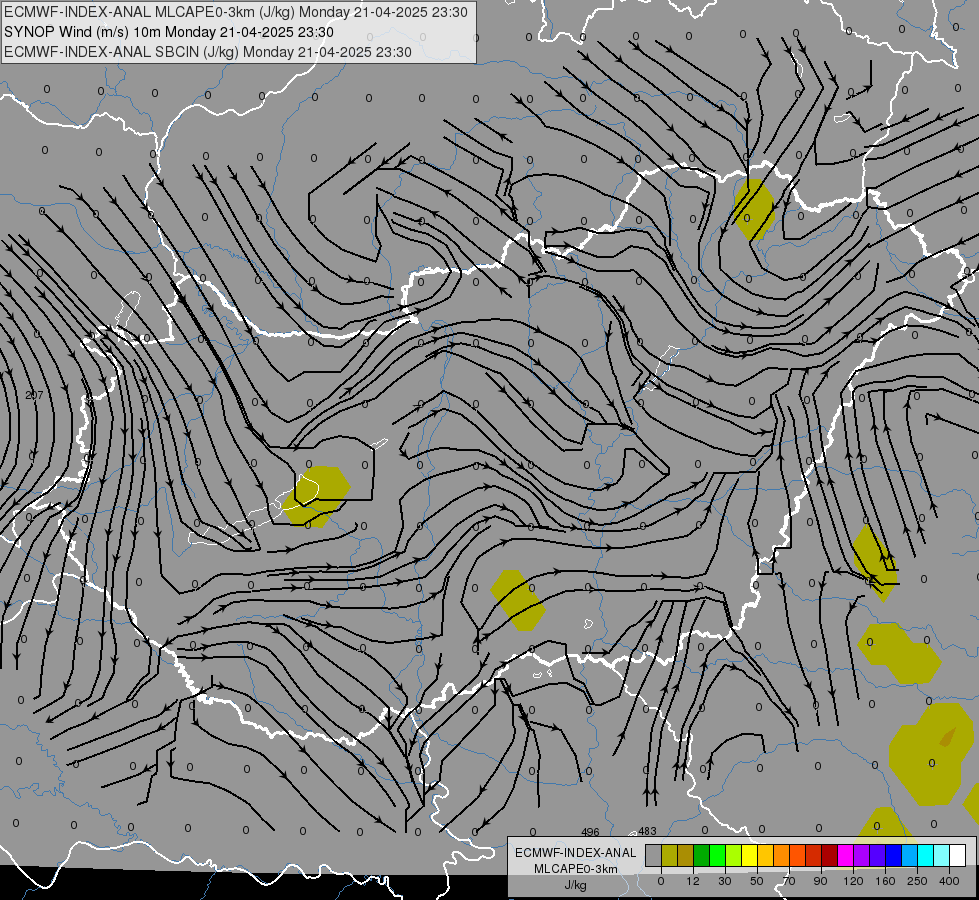979x900 pixels.
Task: Click the pure yellow legend swatch
Action: 749,855
